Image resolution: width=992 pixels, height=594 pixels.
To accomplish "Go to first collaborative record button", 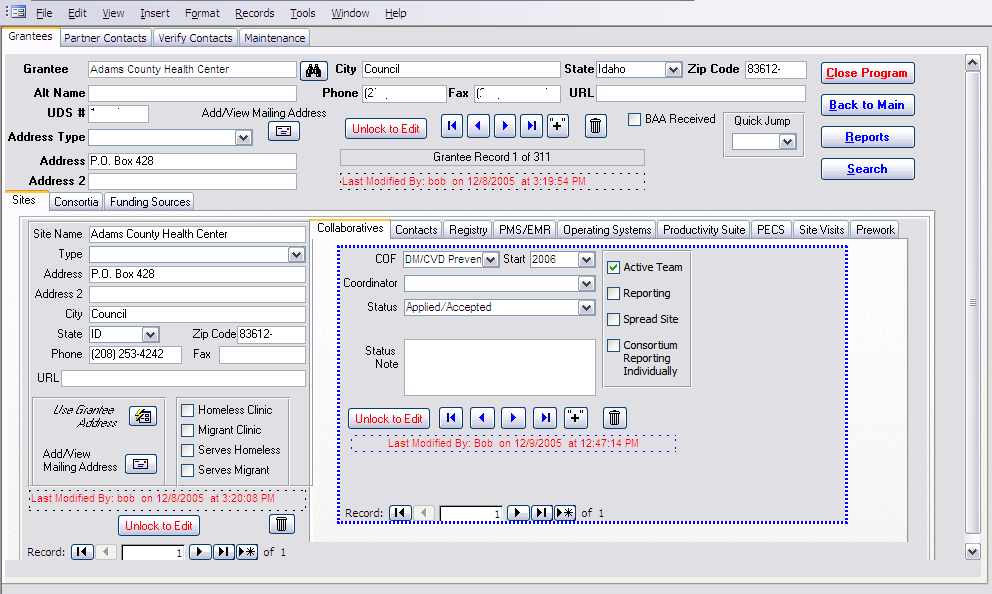I will [x=451, y=418].
